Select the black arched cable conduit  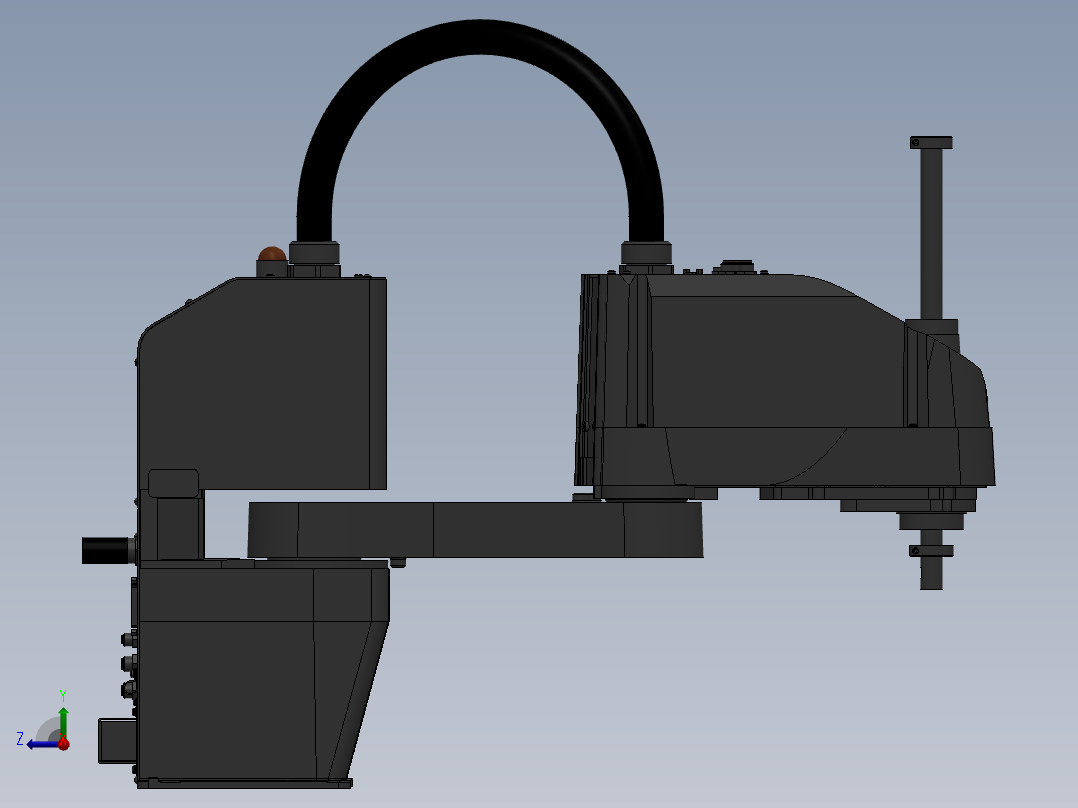pos(480,131)
